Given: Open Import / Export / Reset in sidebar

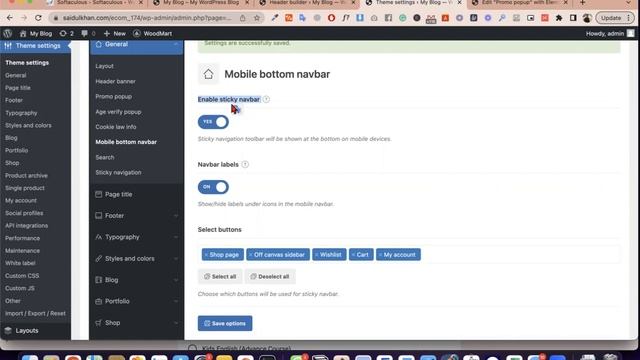Looking at the screenshot, I should pyautogui.click(x=35, y=313).
